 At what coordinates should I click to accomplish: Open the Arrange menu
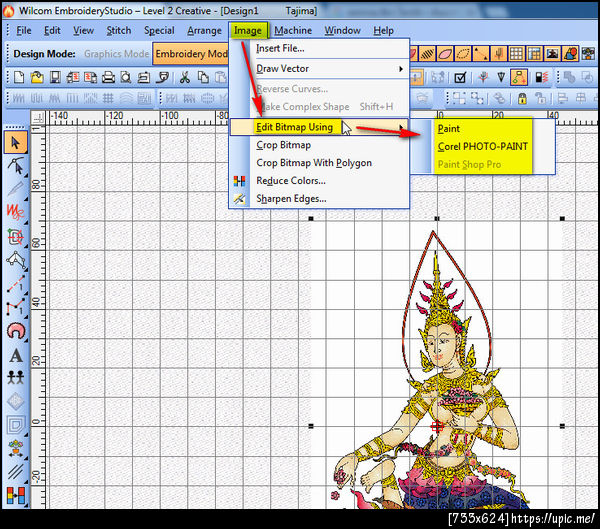tap(204, 30)
